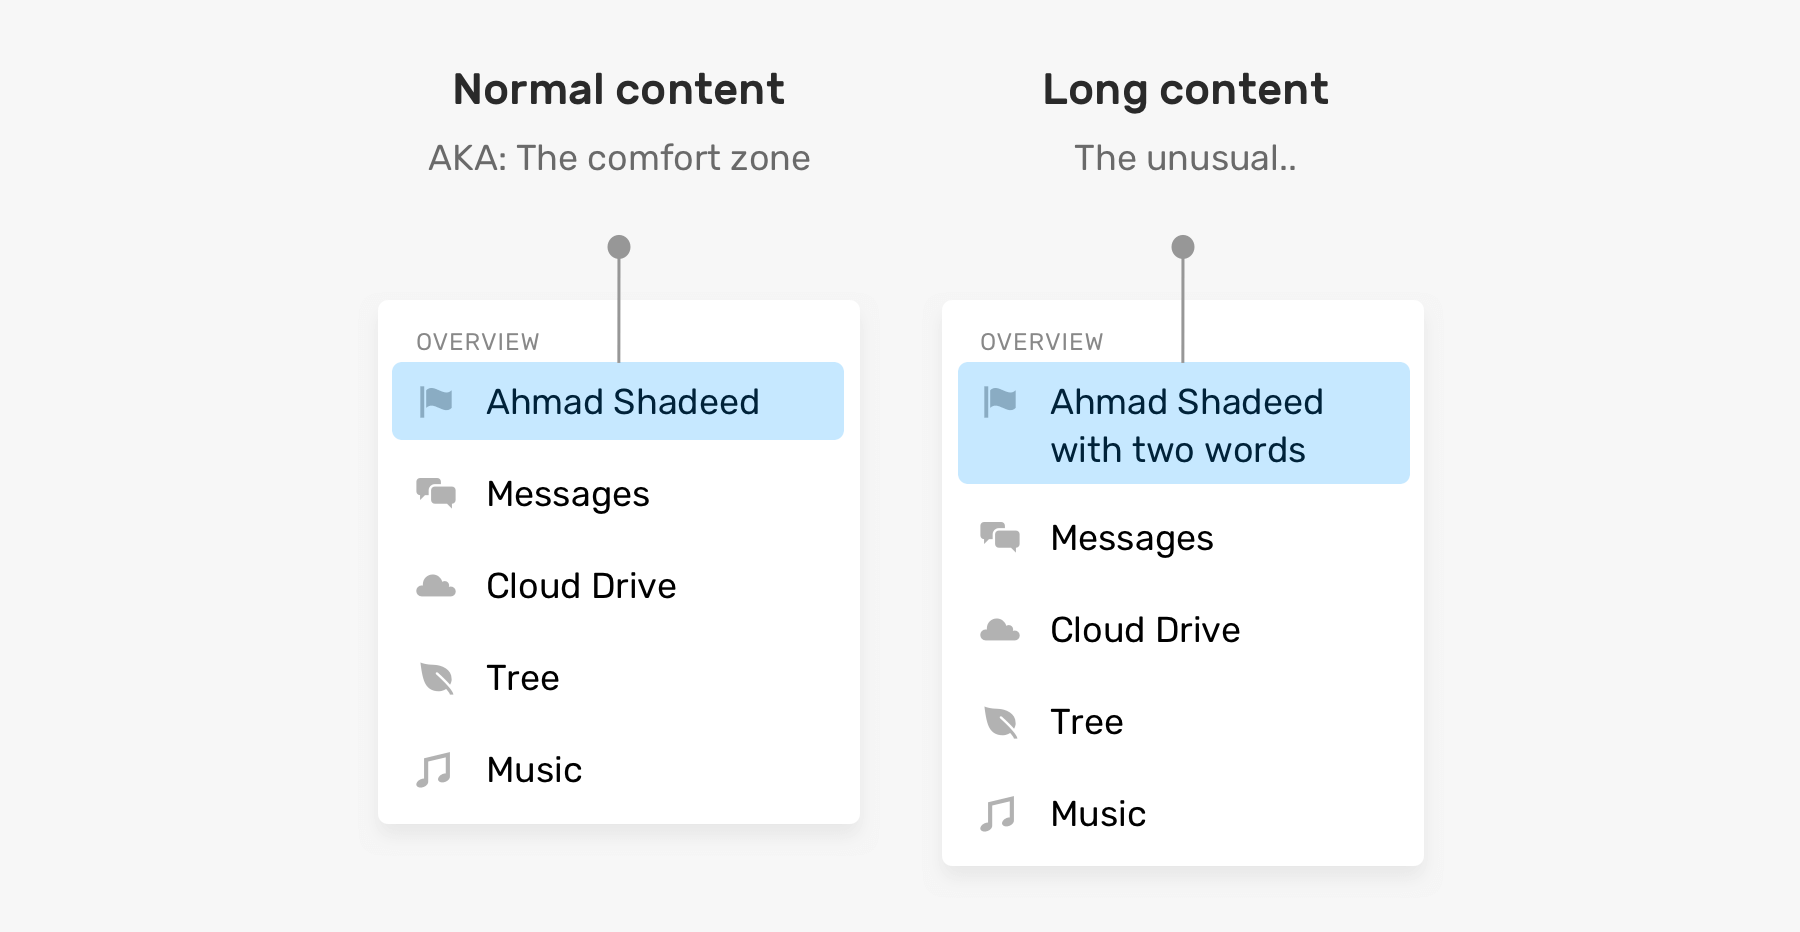
Task: Select the music note icon in the right card
Action: click(x=999, y=813)
